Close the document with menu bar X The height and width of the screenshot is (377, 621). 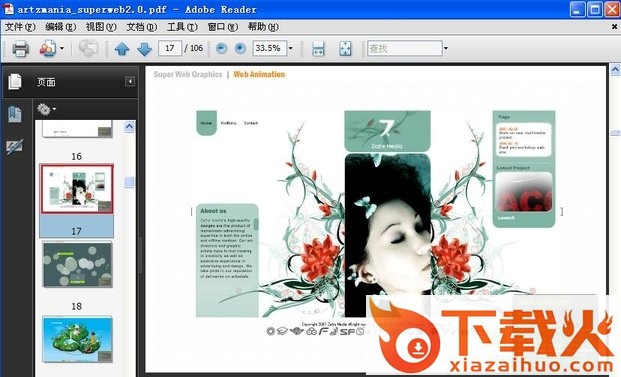(614, 27)
